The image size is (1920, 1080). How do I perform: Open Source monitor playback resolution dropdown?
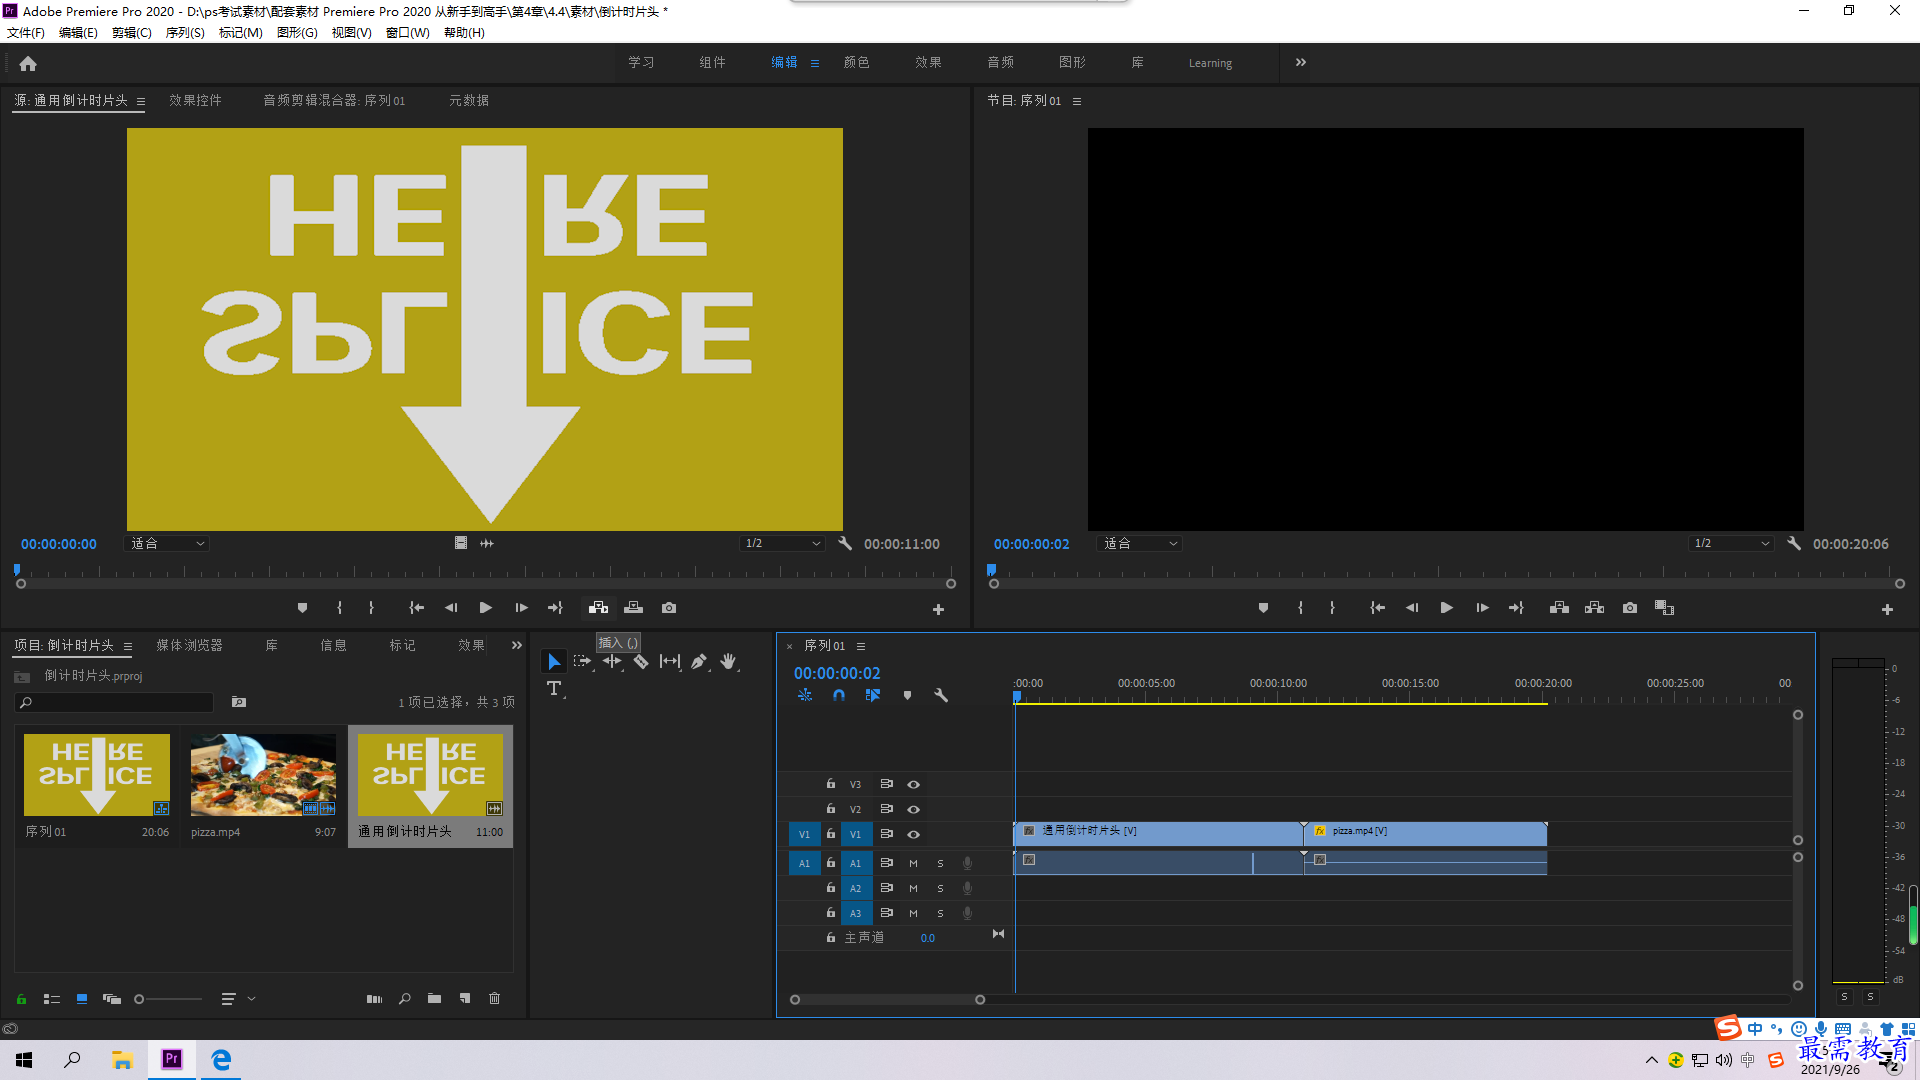point(782,543)
